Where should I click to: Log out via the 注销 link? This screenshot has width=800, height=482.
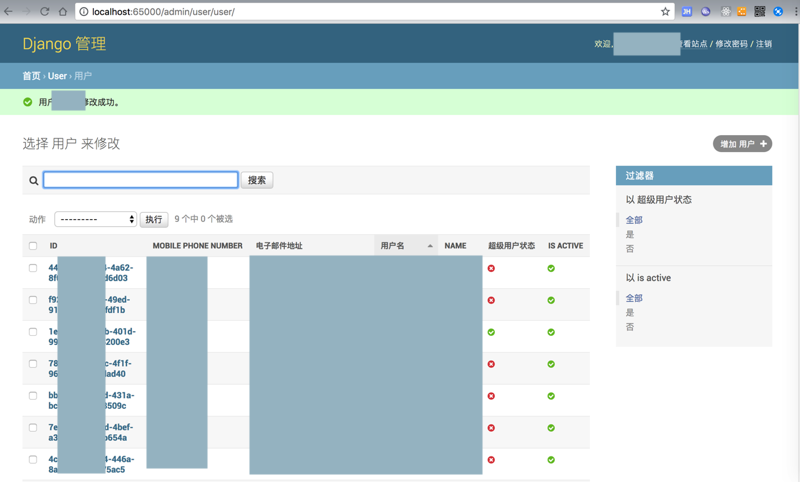point(764,44)
